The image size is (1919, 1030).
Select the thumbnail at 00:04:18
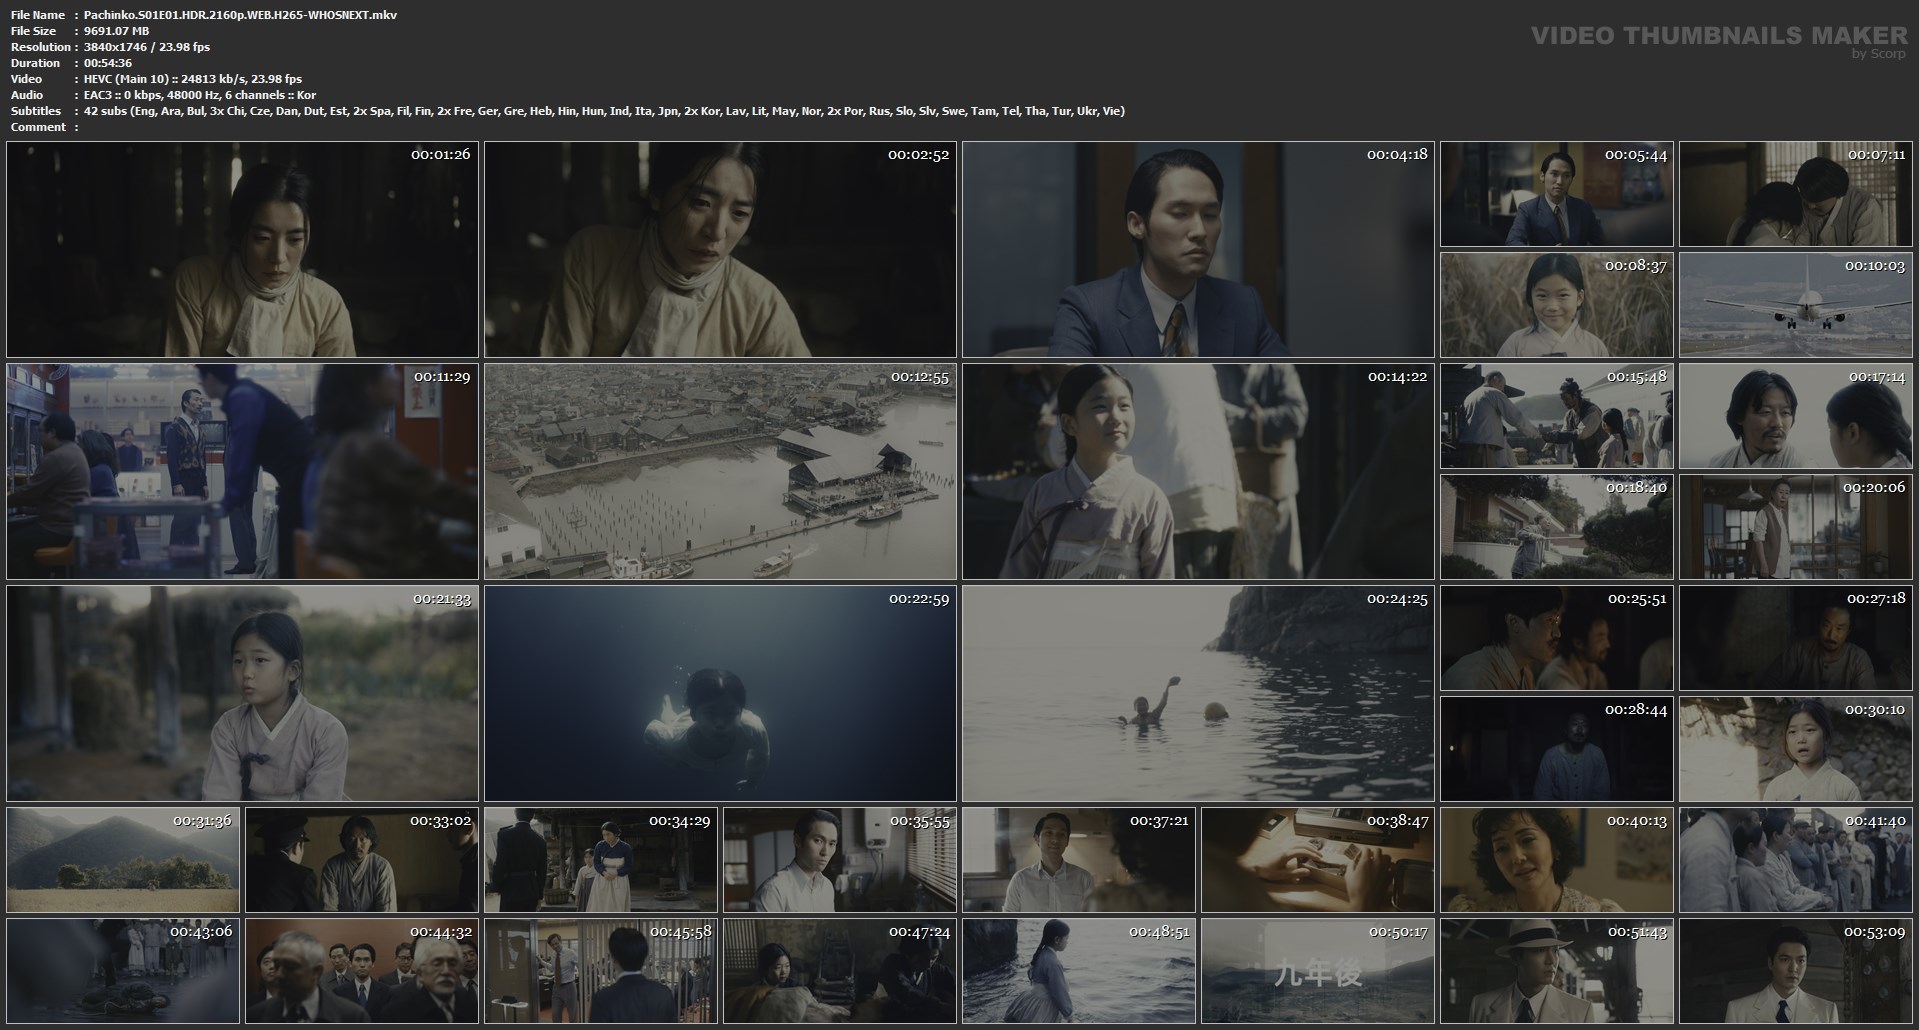click(1198, 250)
